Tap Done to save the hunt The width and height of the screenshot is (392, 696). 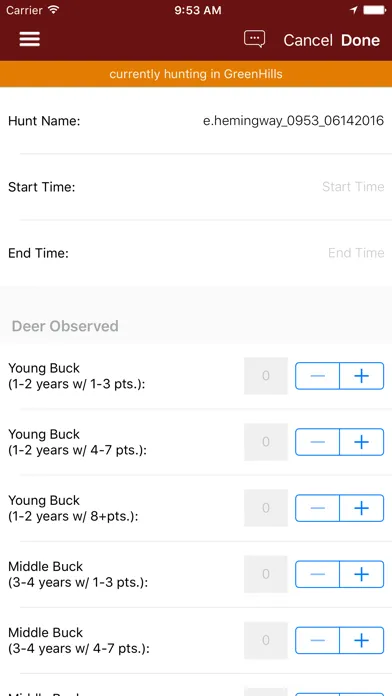360,40
